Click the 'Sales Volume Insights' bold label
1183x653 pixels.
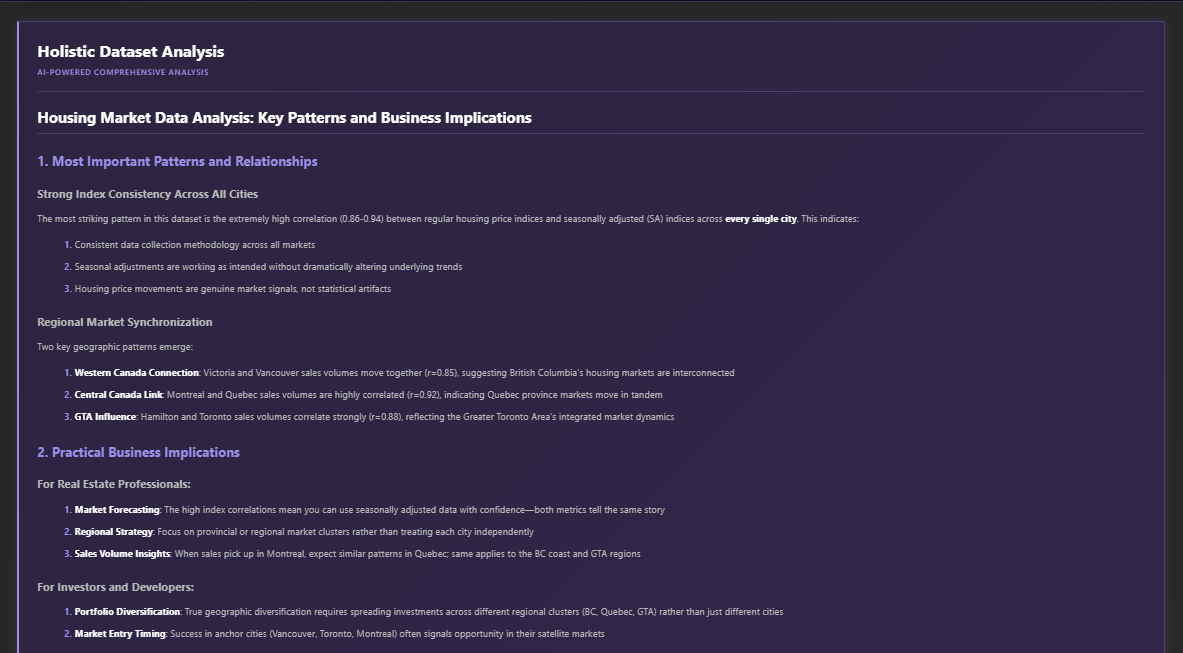pyautogui.click(x=122, y=554)
